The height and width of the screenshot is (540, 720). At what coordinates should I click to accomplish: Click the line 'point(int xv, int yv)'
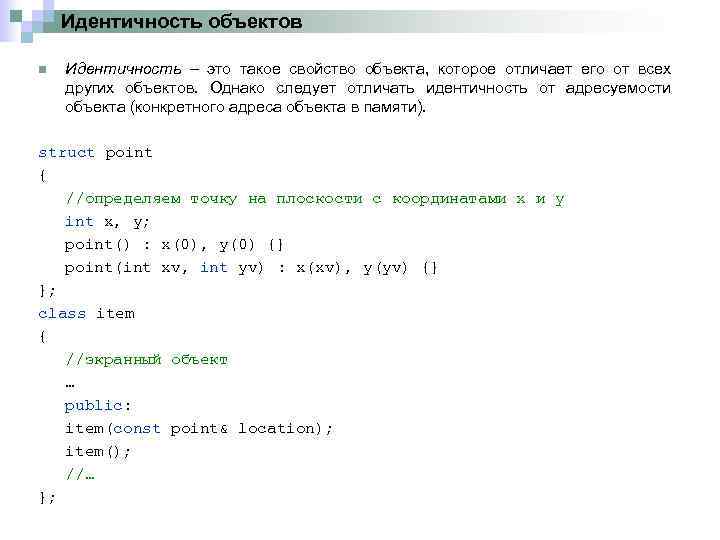[164, 268]
